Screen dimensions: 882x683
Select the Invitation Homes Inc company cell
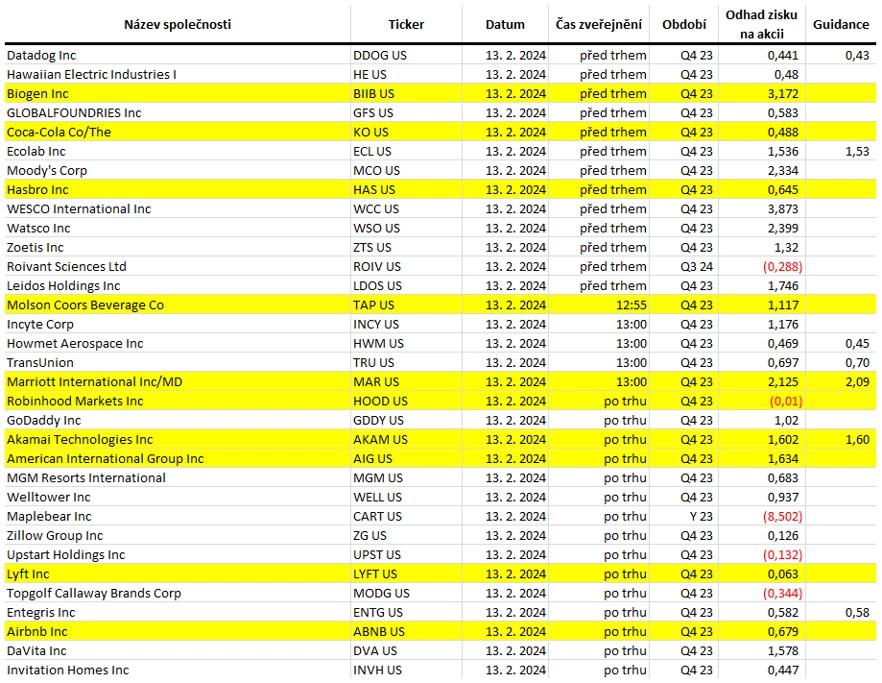click(x=68, y=670)
